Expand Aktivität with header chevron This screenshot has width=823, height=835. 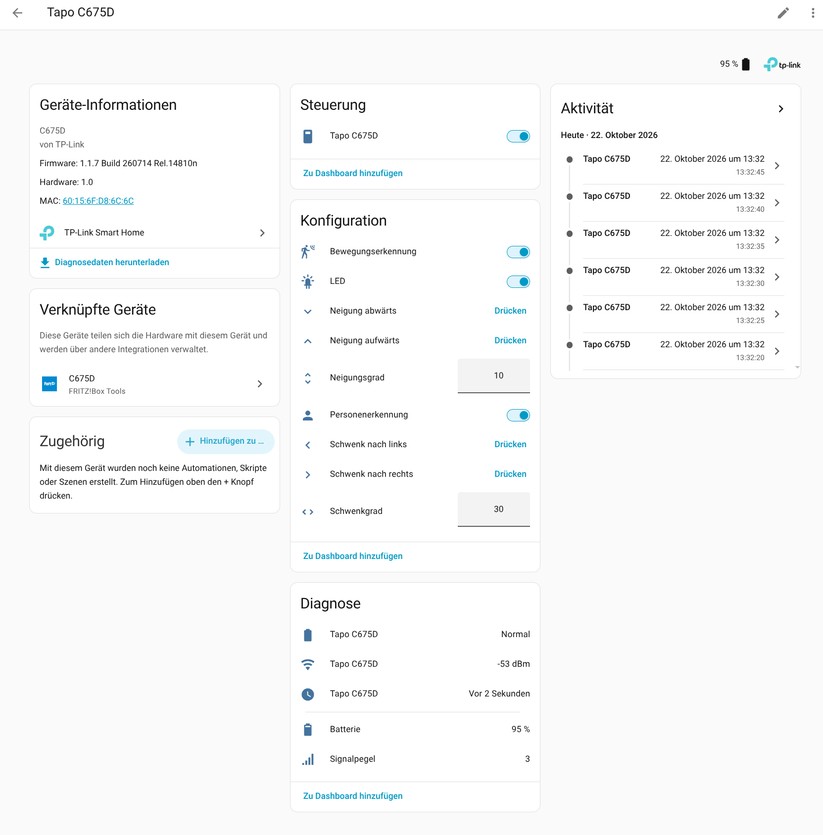(780, 109)
